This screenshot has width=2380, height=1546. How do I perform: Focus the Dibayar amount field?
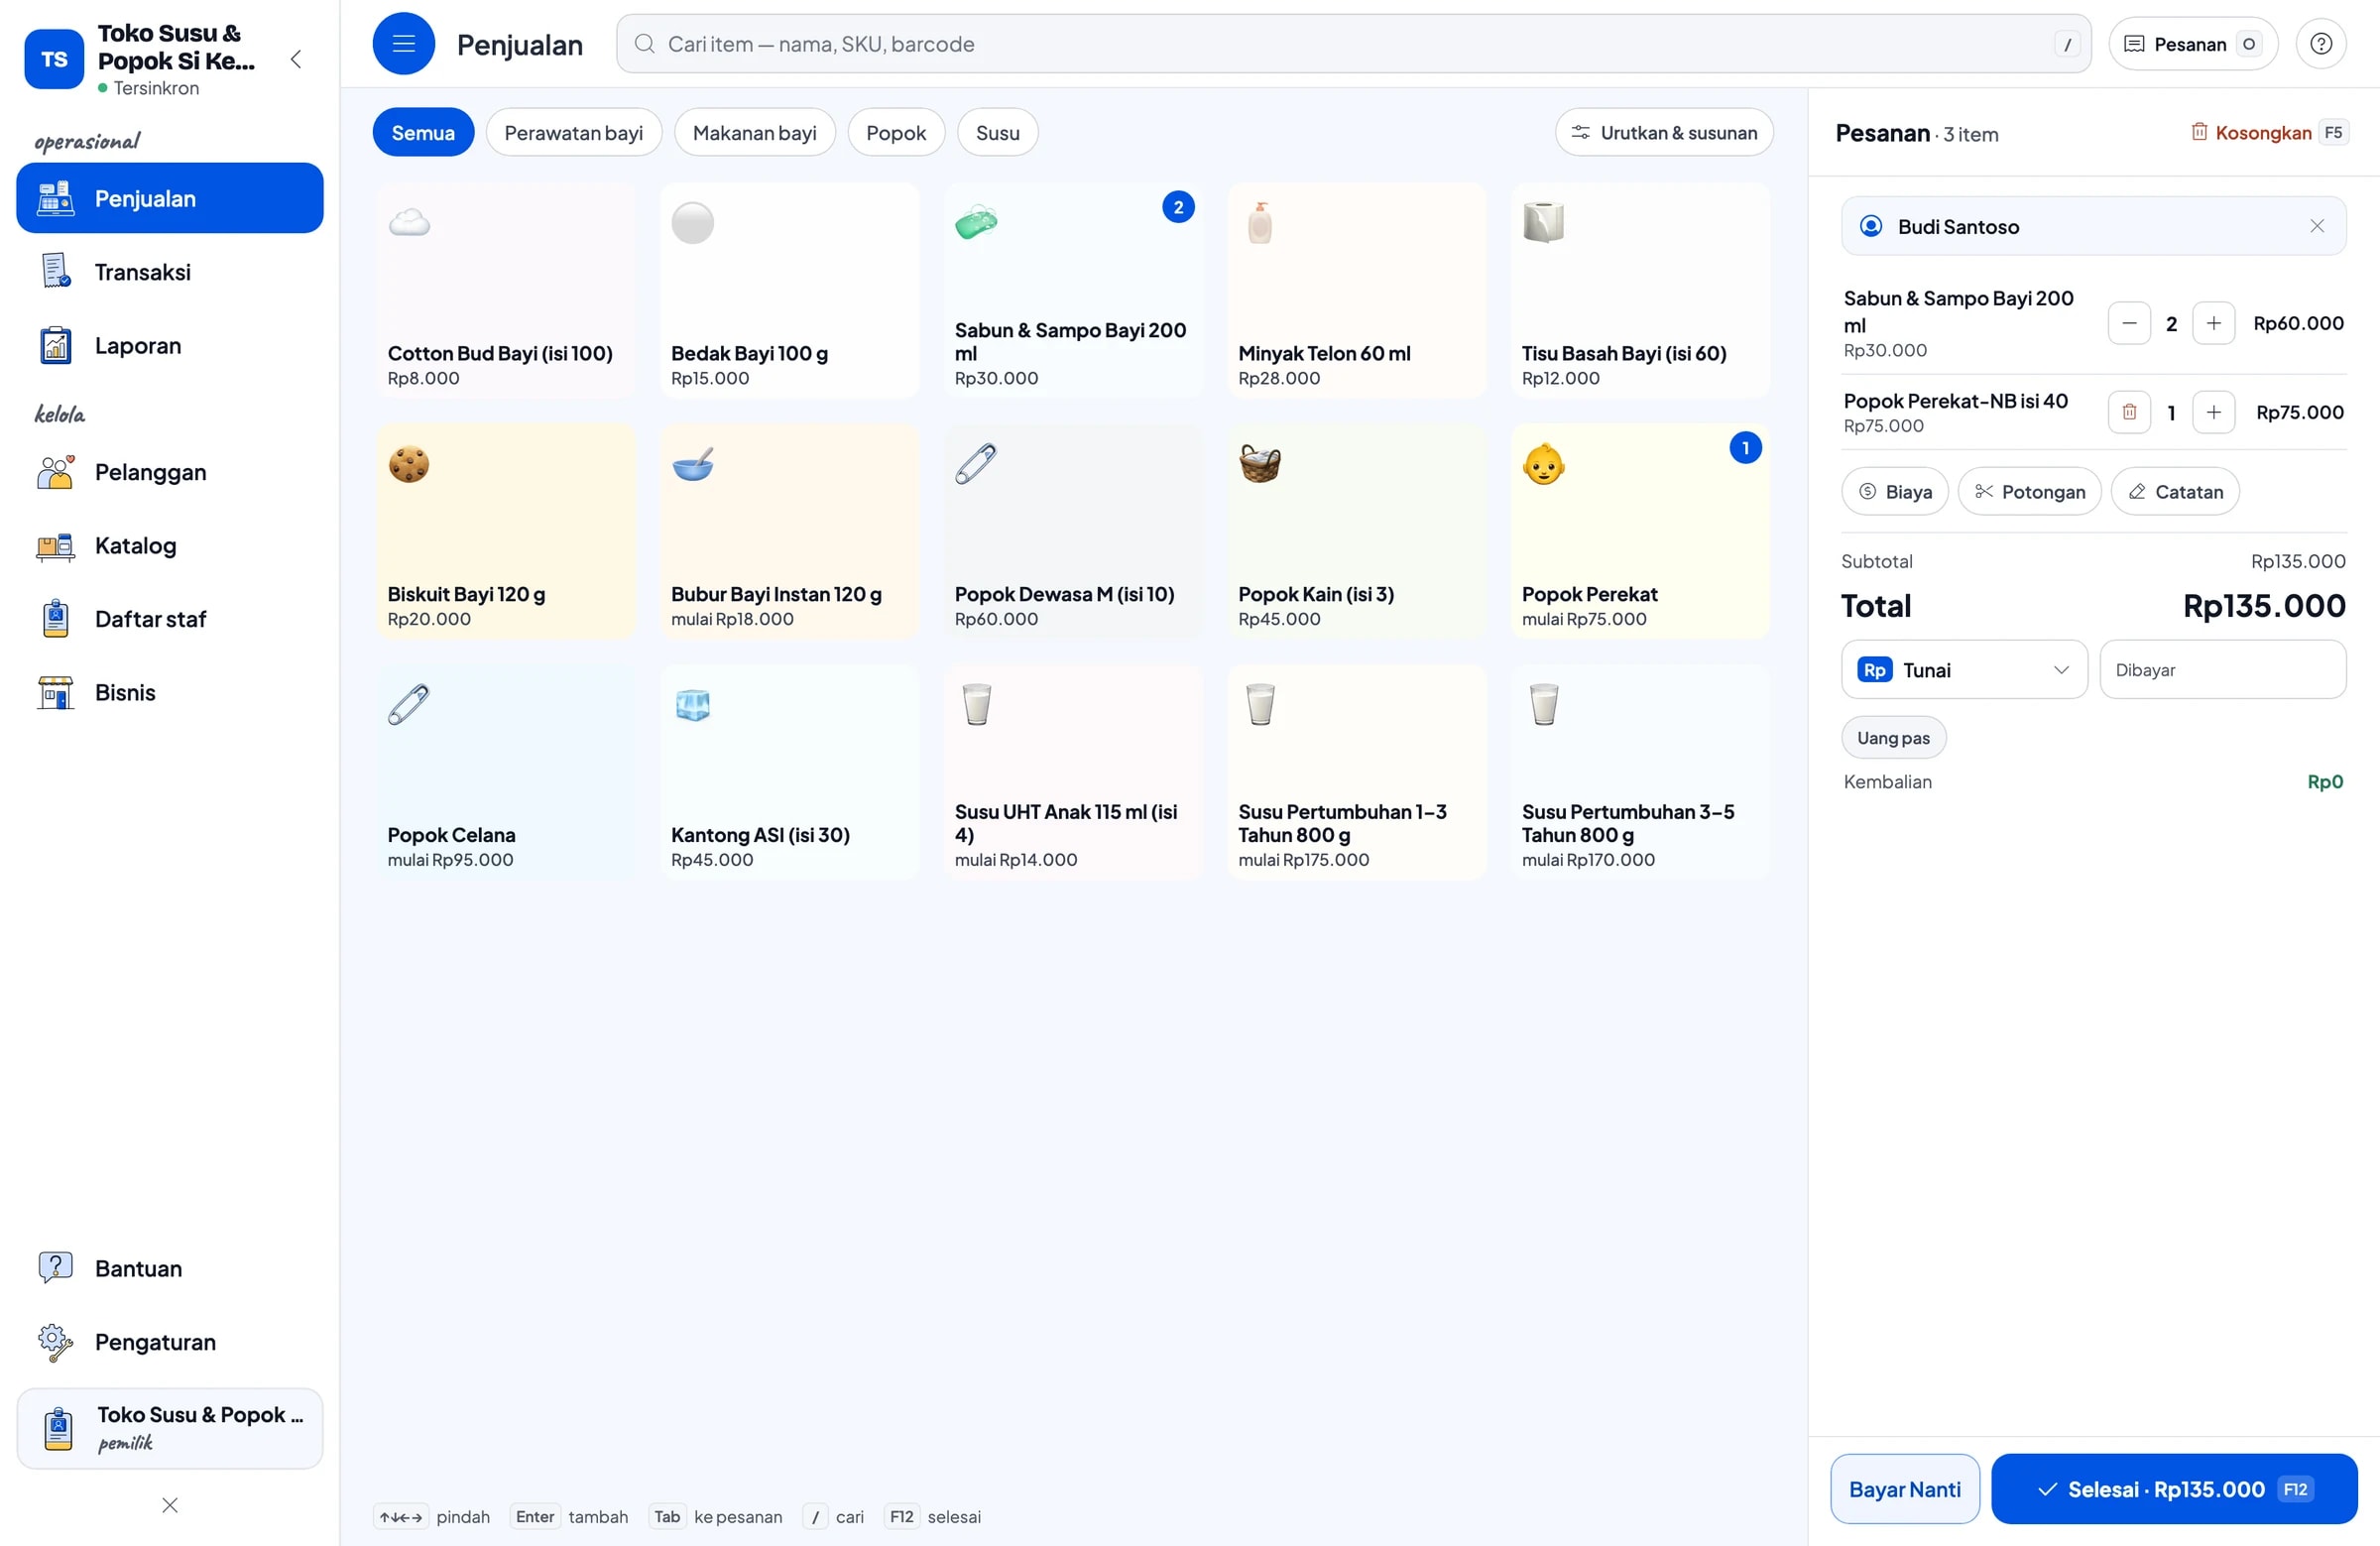coord(2222,669)
